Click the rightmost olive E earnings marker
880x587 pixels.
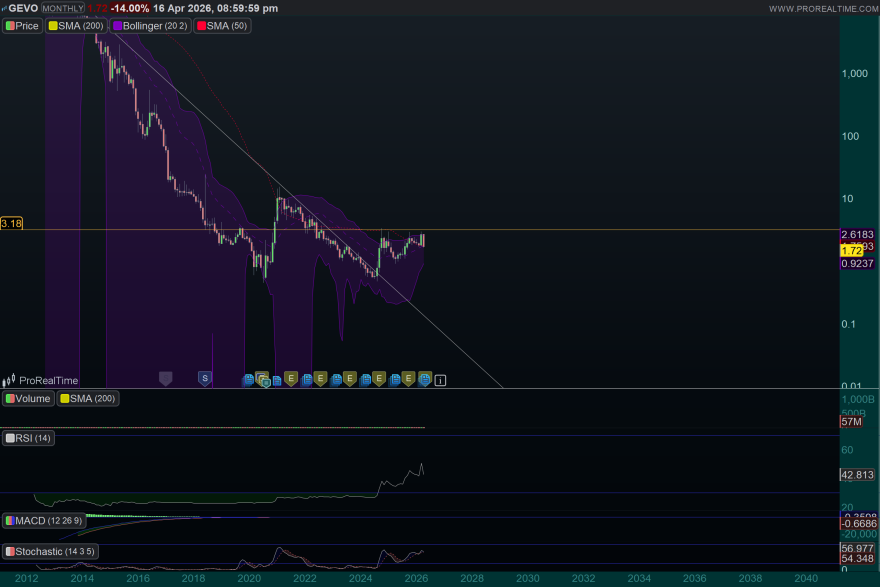(x=409, y=378)
